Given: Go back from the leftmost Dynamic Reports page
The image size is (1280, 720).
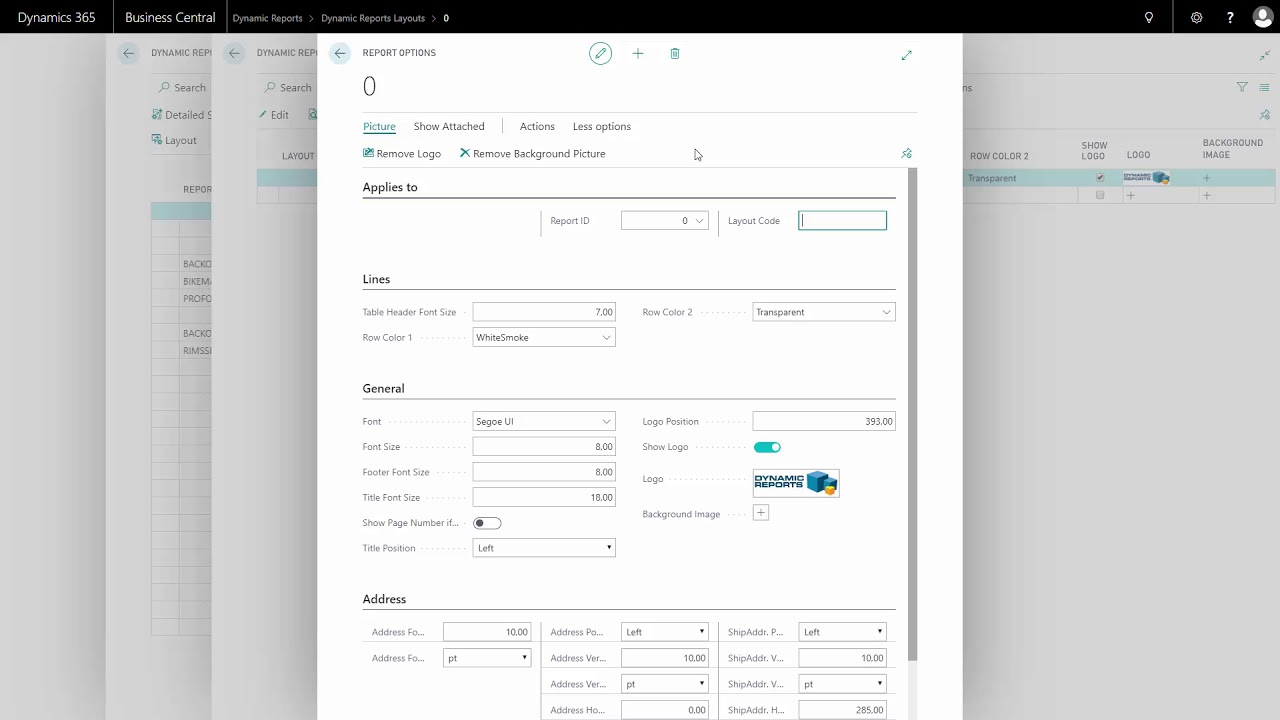Looking at the screenshot, I should click(128, 53).
